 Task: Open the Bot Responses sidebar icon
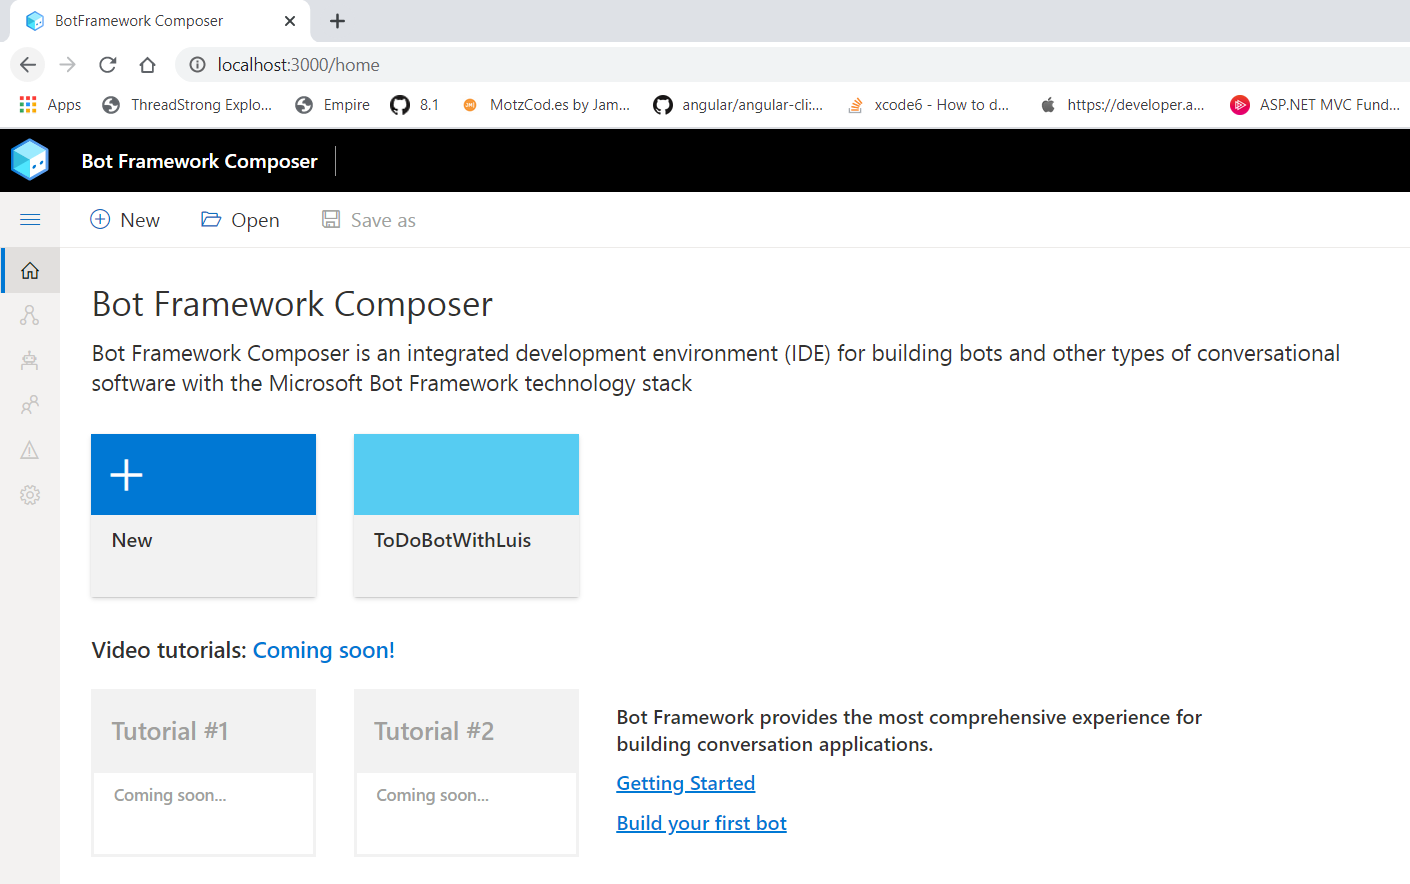pos(30,360)
